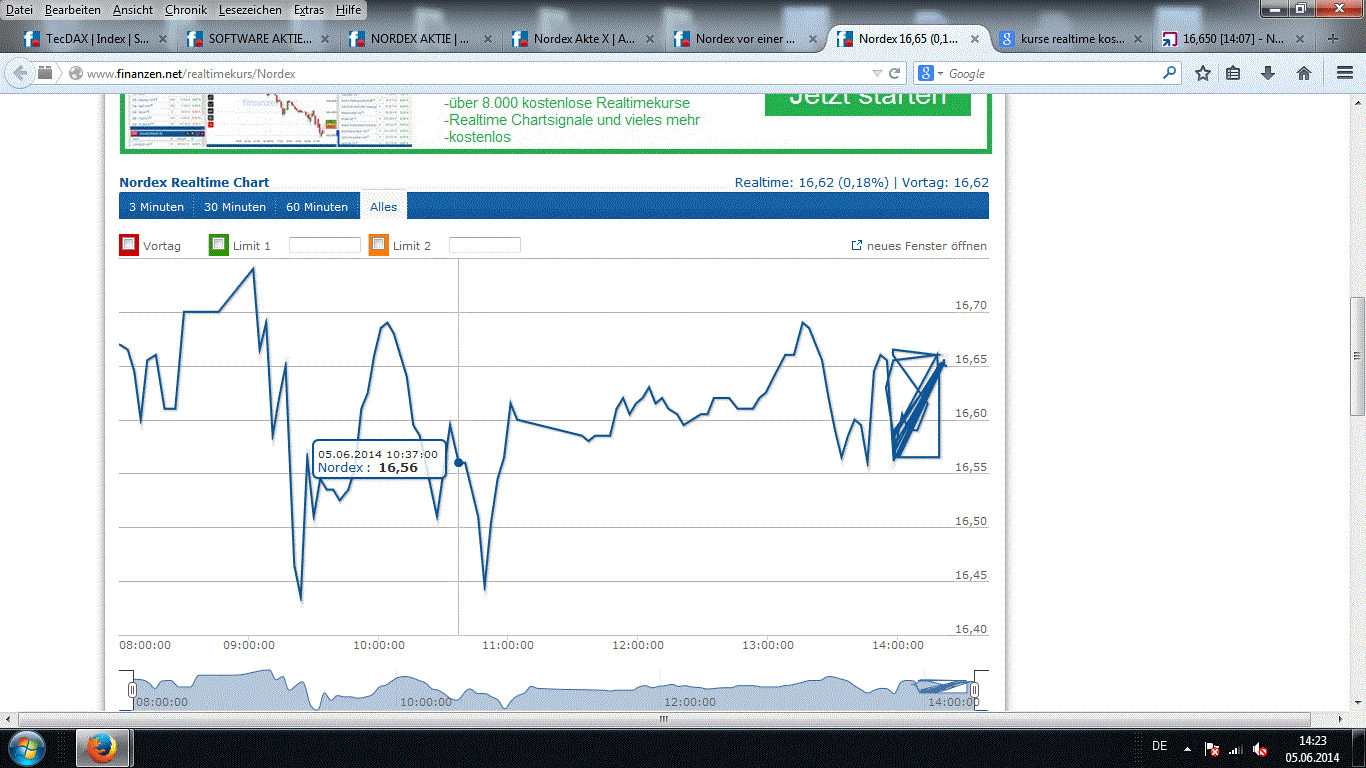Viewport: 1366px width, 768px height.
Task: Open the address bar history dropdown arrow
Action: click(877, 73)
